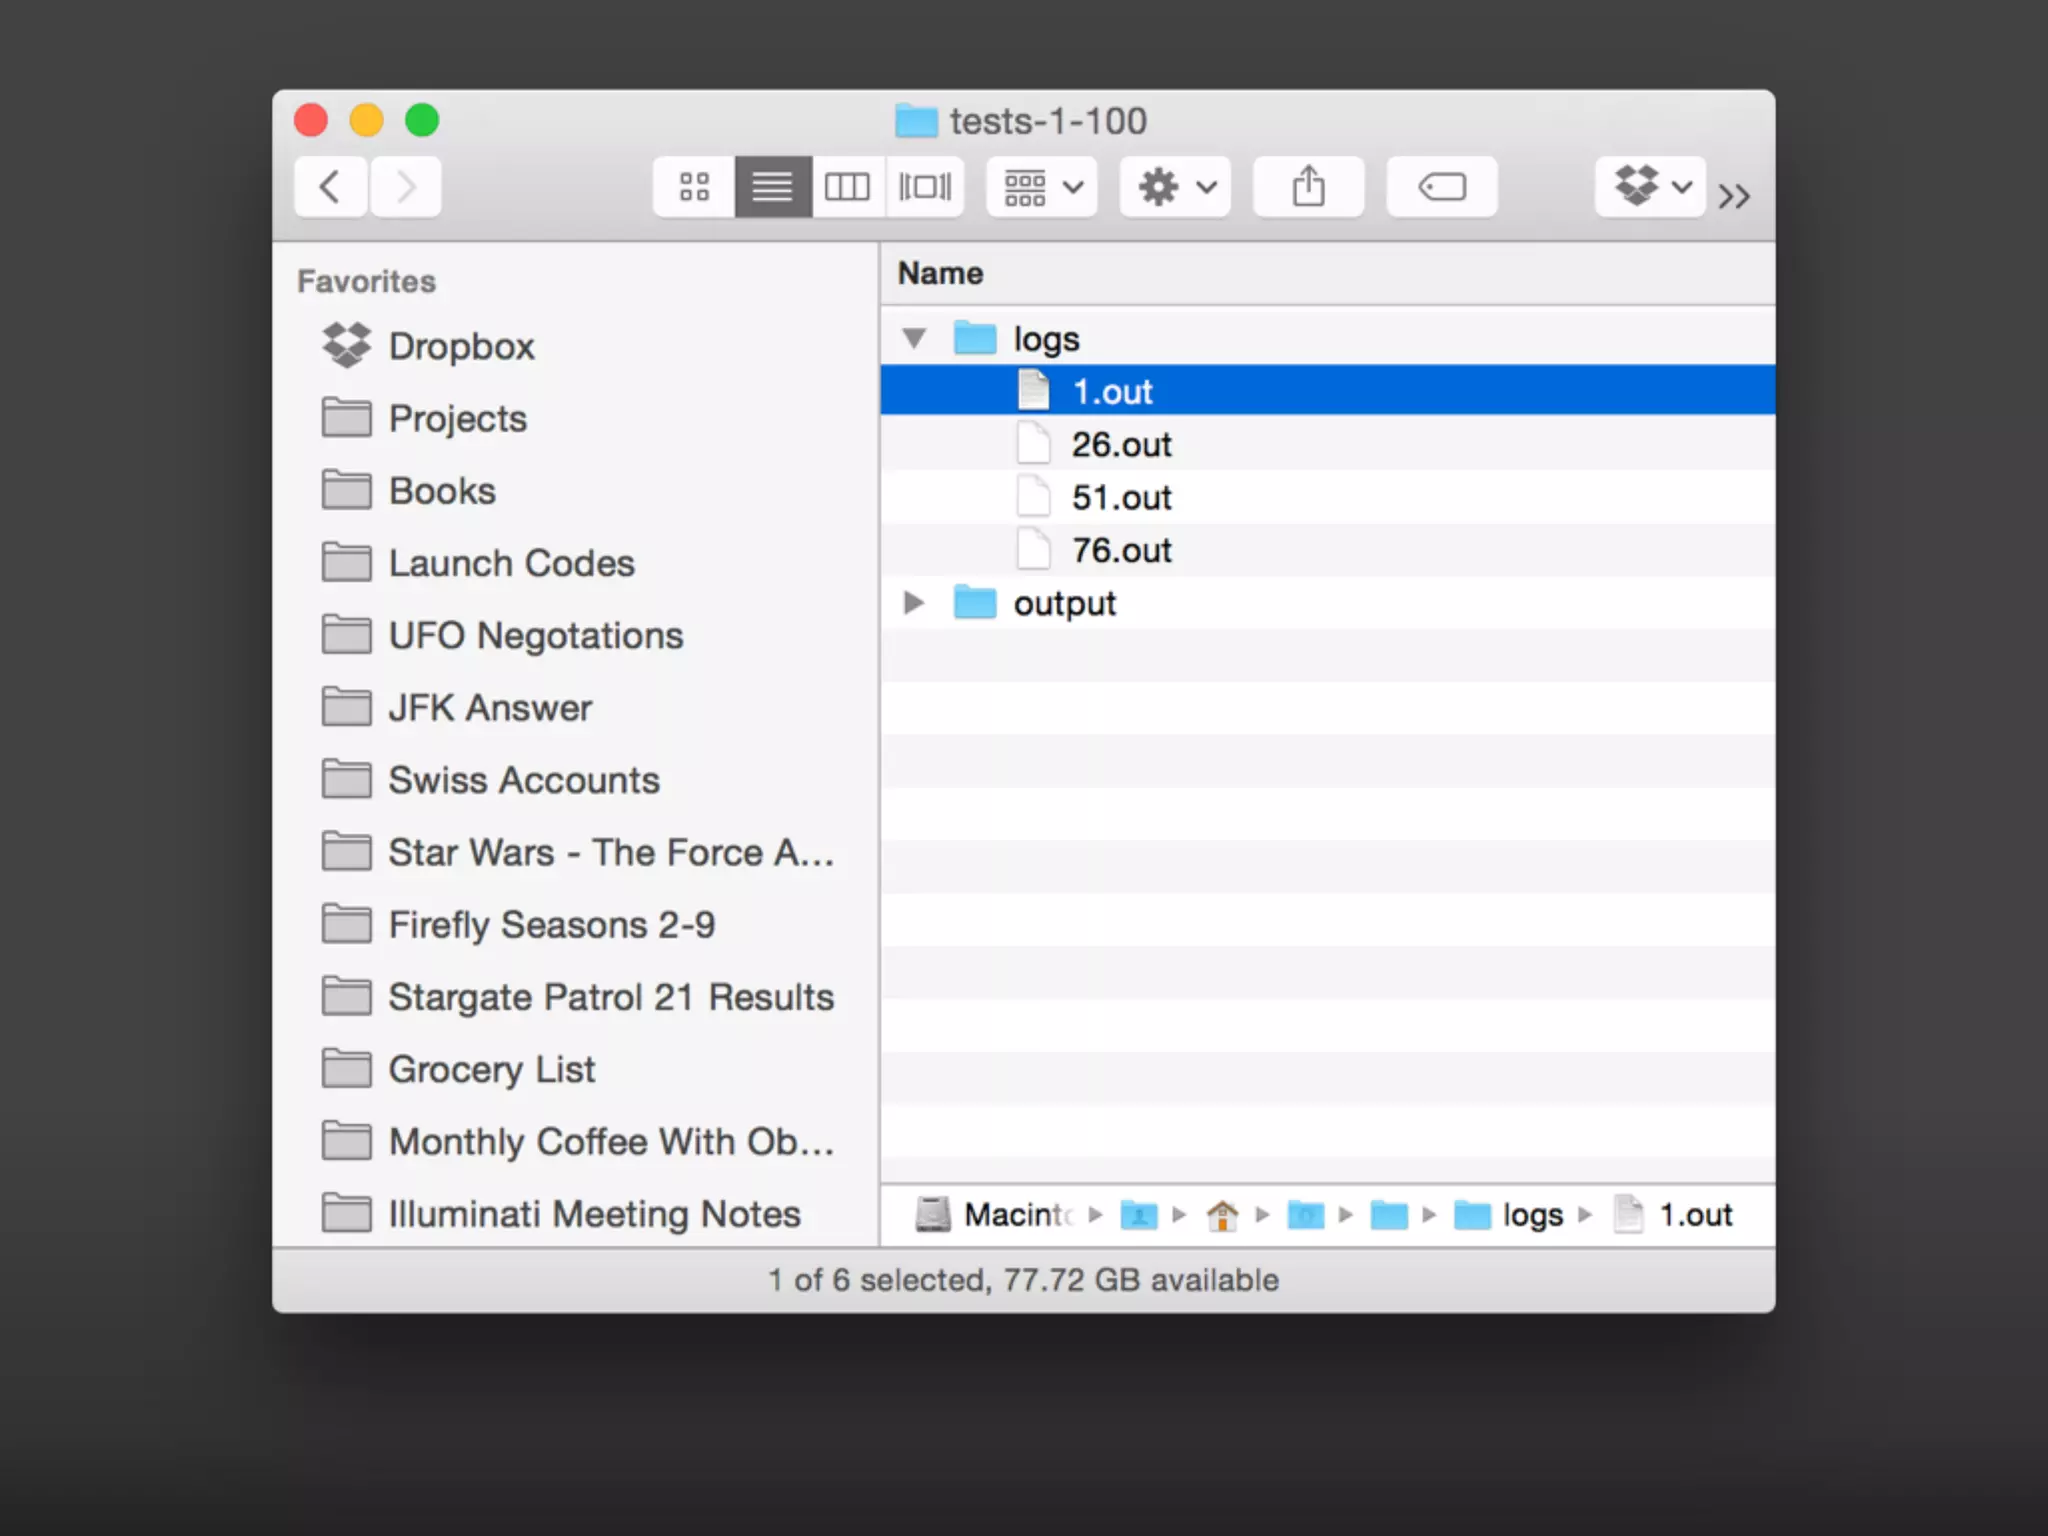Select the list view toggle
2048x1536 pixels.
[772, 187]
